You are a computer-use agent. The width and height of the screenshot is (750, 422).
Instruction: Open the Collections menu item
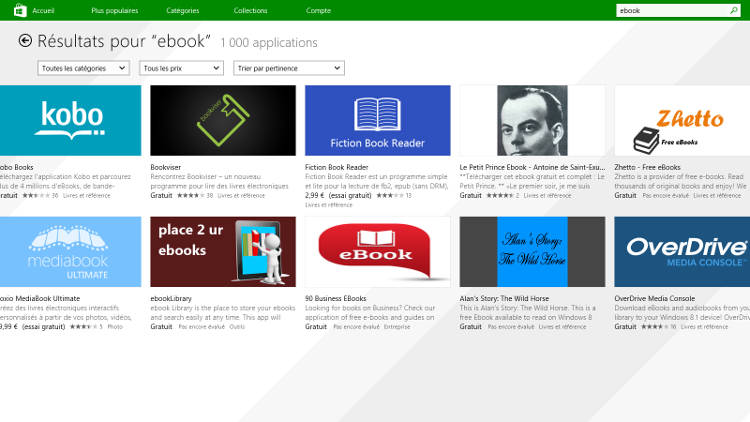(x=250, y=11)
